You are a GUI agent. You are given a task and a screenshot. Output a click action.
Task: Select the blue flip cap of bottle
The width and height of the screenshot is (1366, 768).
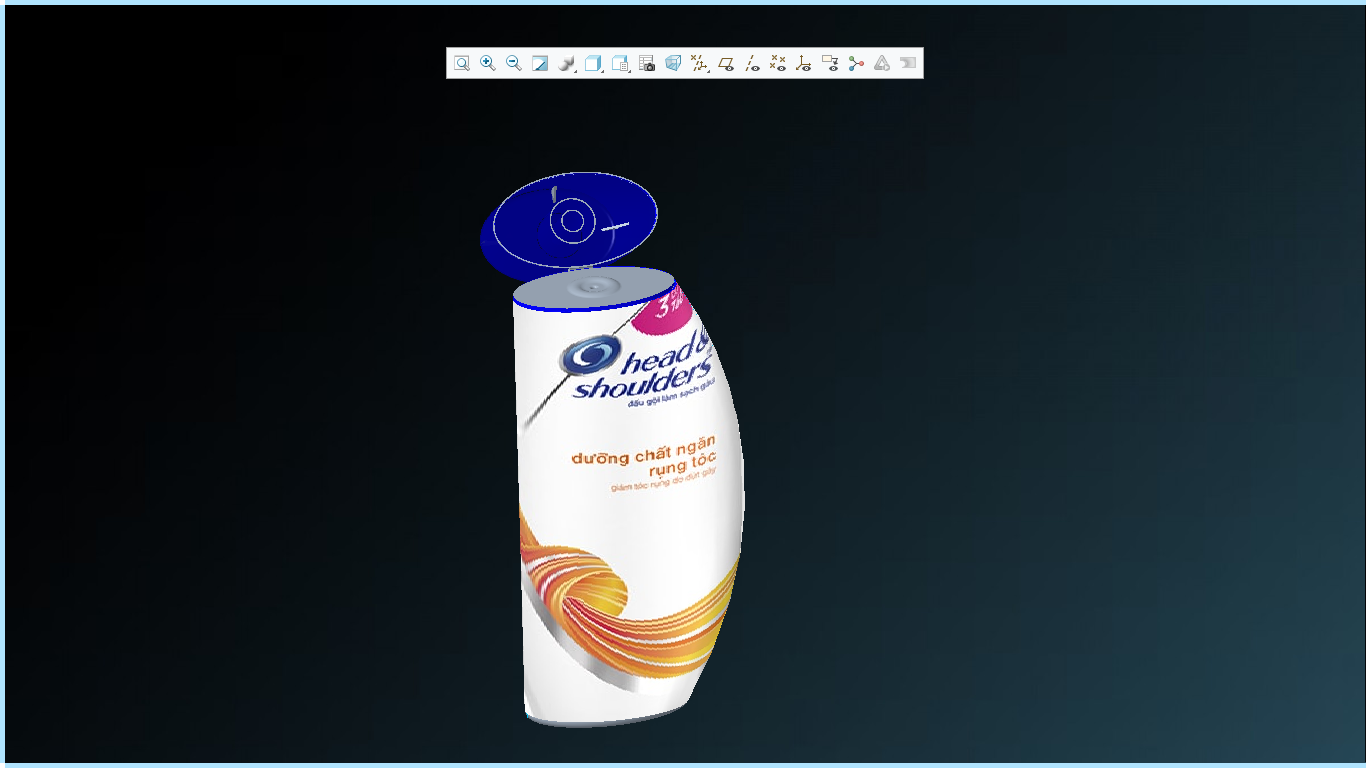(570, 225)
